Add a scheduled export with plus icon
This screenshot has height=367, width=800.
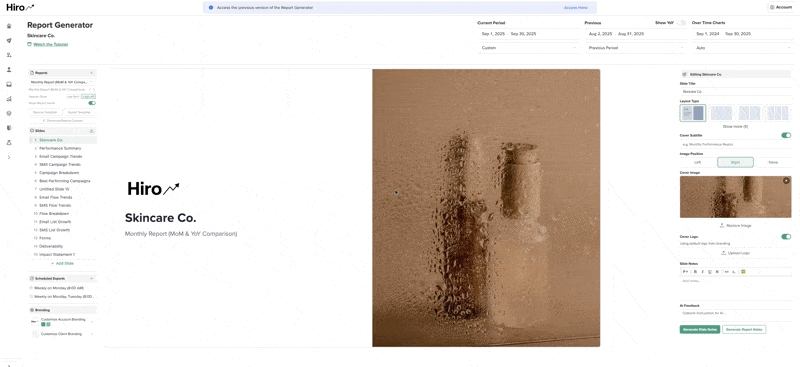91,279
